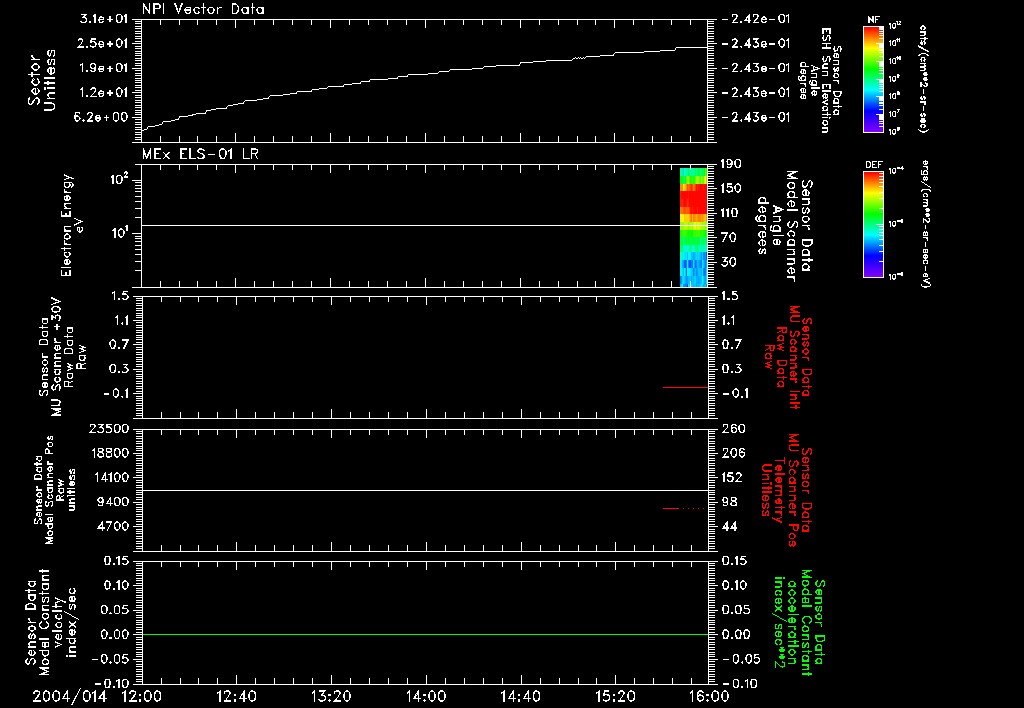Click the "110" scanner angle tick
This screenshot has width=1024, height=708.
point(731,213)
